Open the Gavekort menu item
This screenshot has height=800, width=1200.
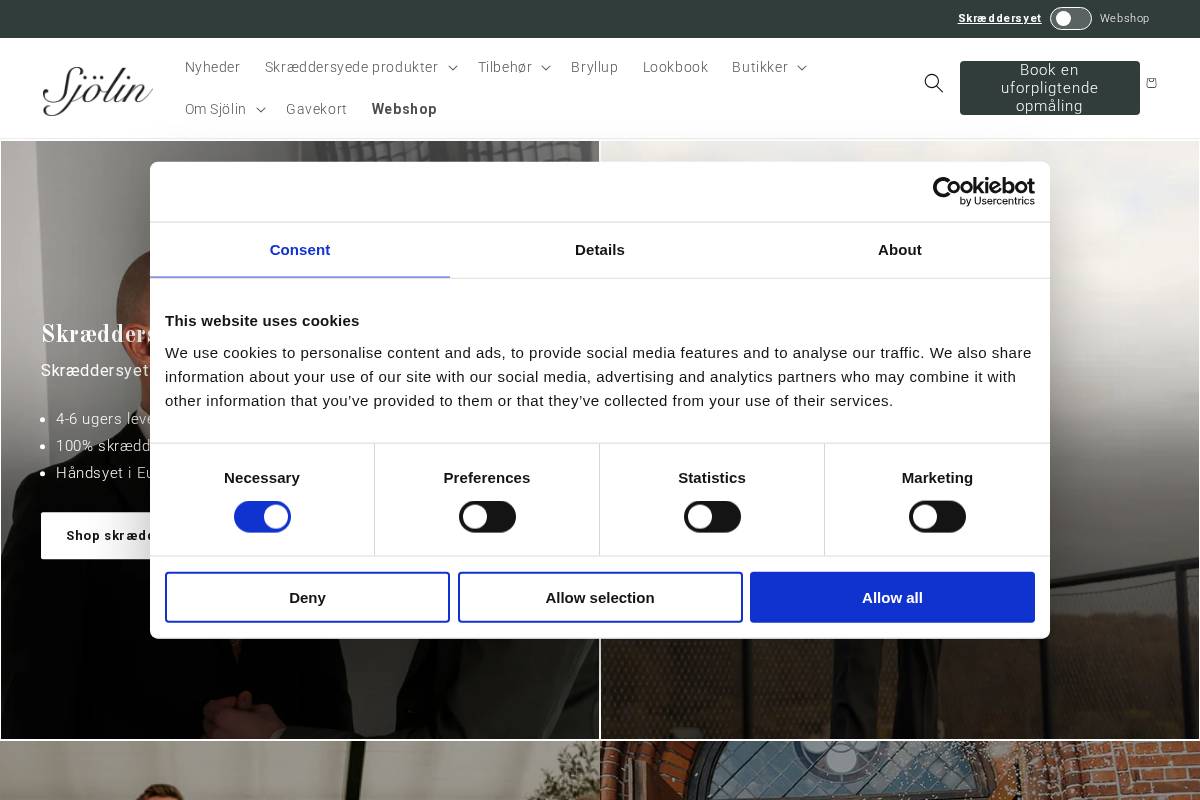point(316,109)
